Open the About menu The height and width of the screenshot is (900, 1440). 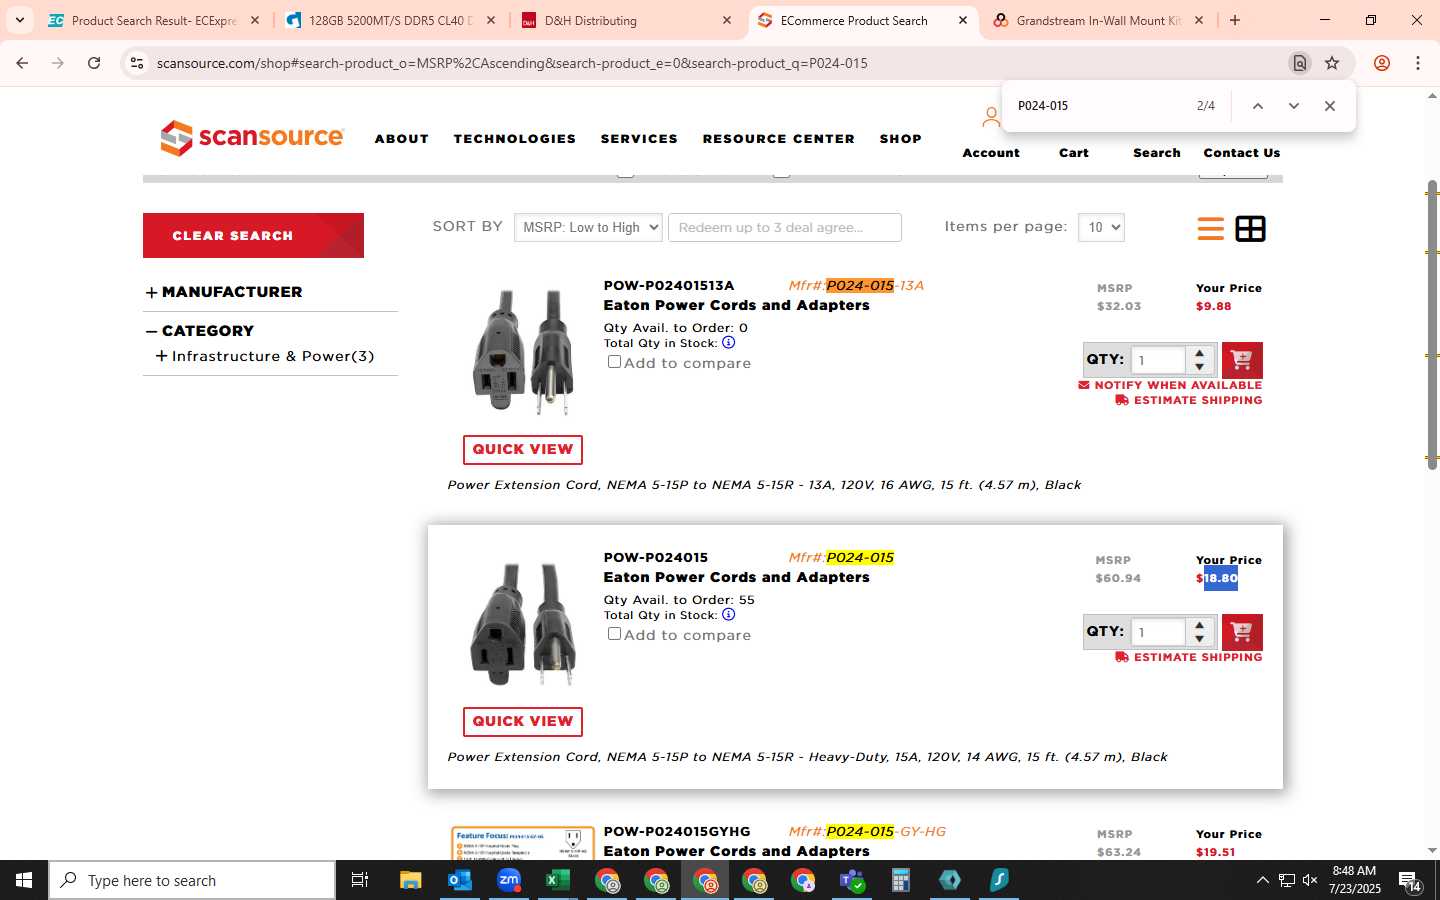point(402,139)
